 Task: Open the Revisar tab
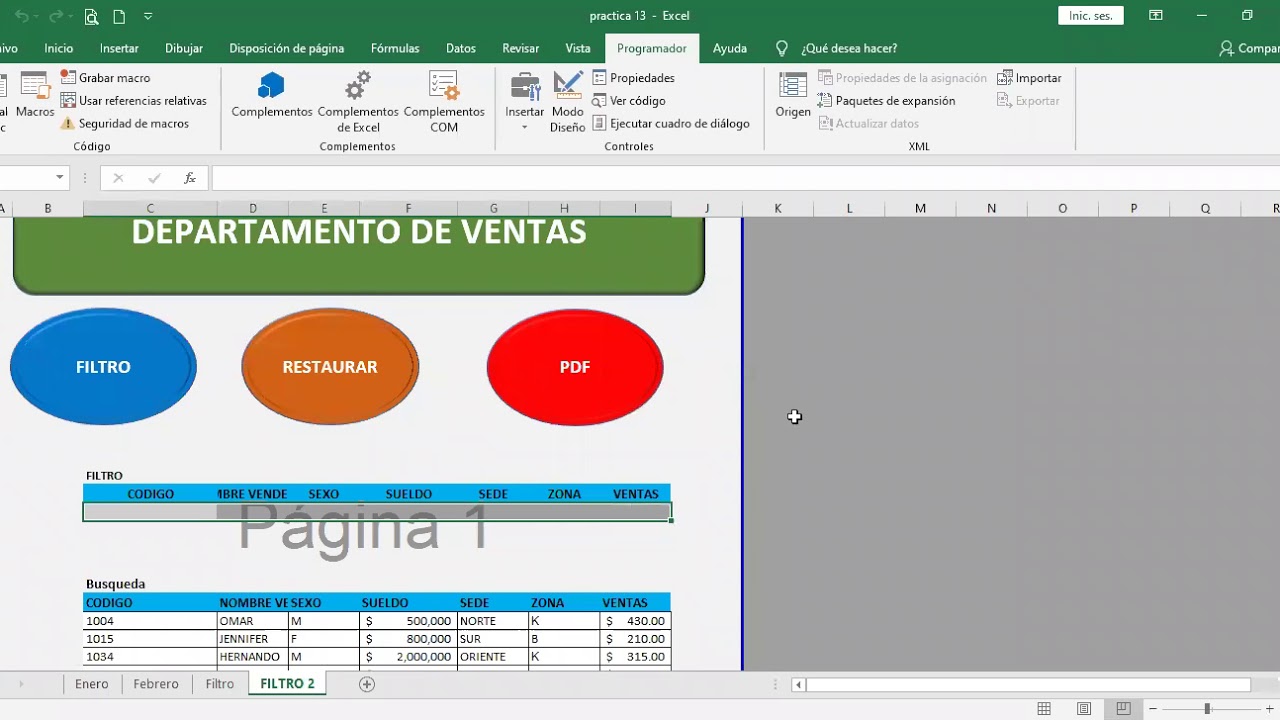(x=521, y=48)
